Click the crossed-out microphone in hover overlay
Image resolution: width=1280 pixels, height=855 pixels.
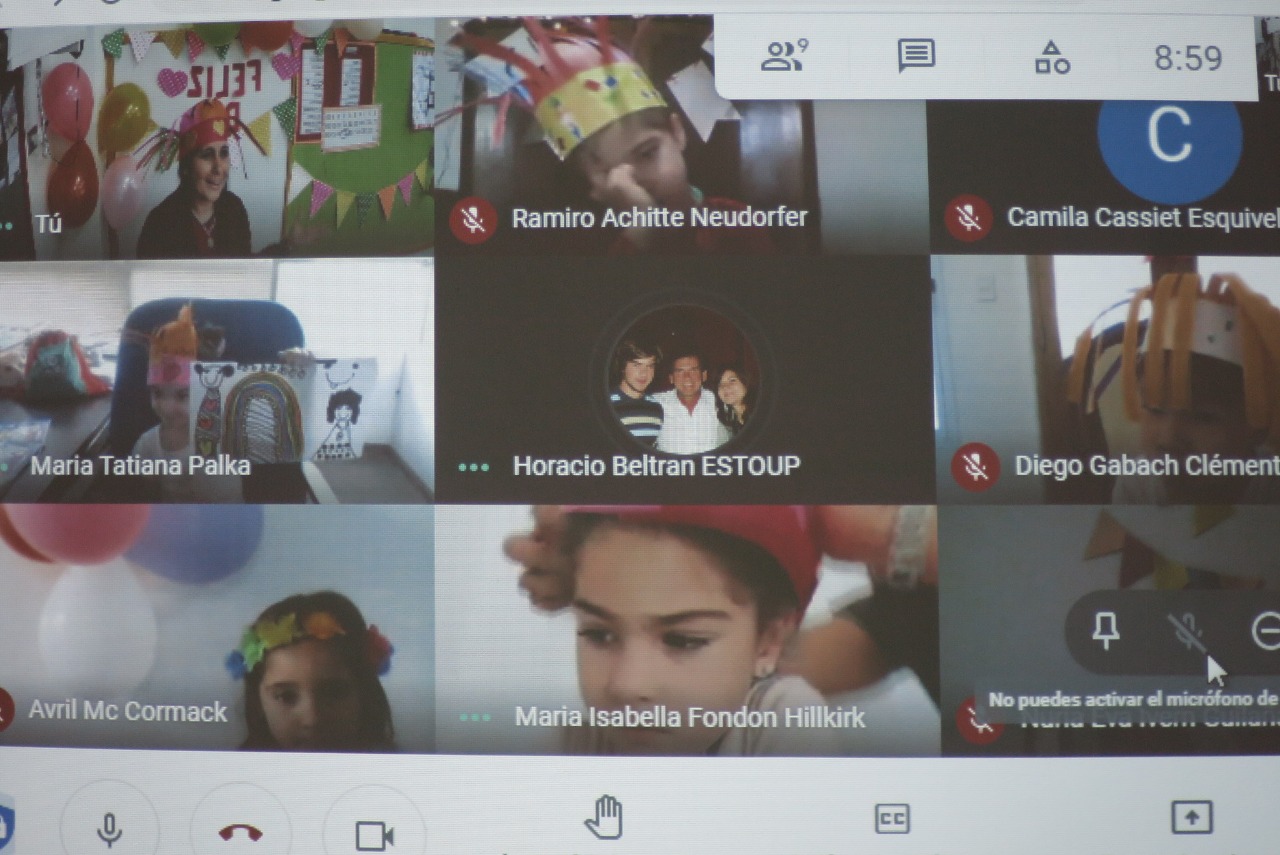[1187, 631]
